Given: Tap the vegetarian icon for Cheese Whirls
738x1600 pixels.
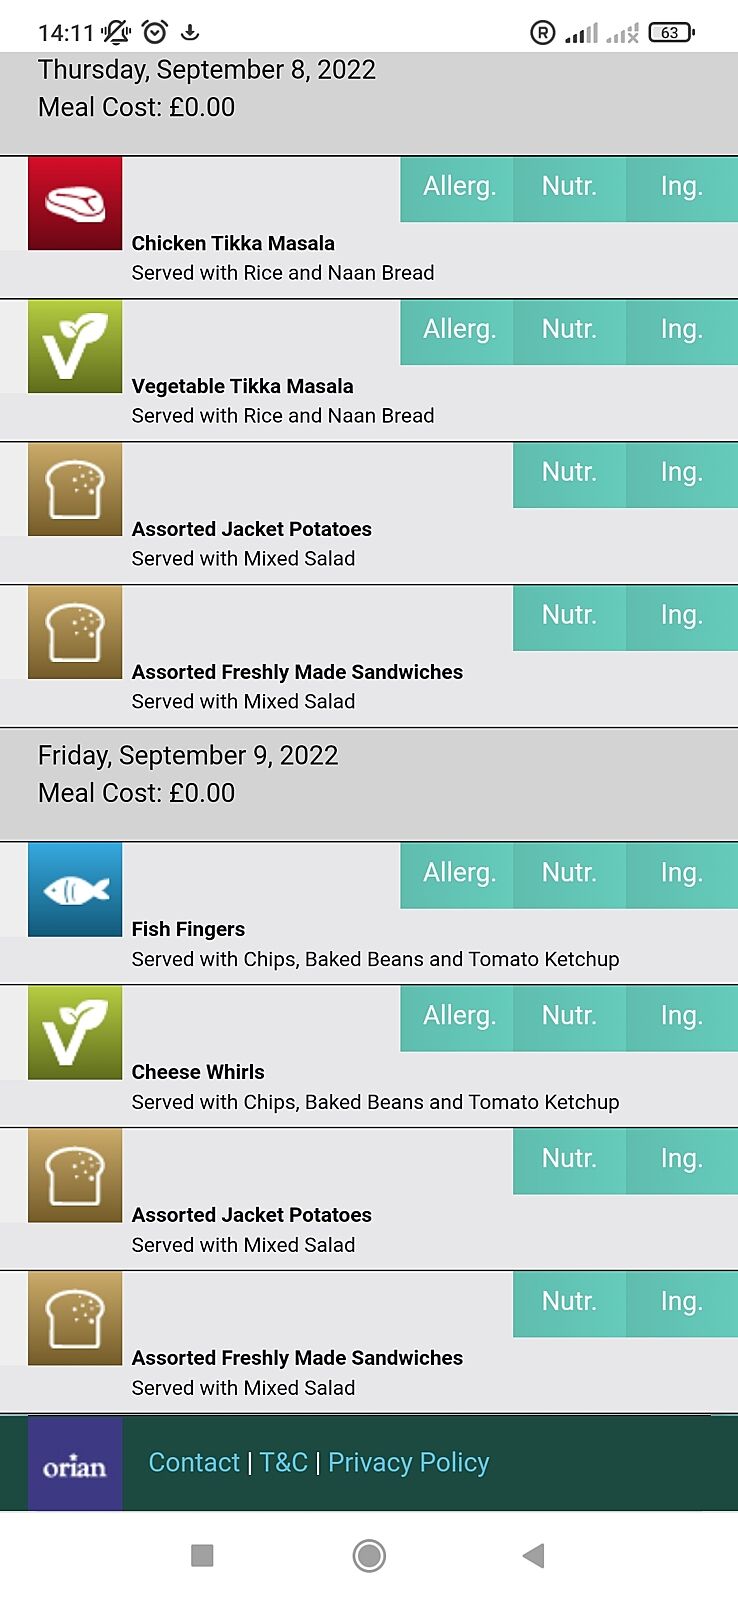Looking at the screenshot, I should click(x=75, y=1032).
